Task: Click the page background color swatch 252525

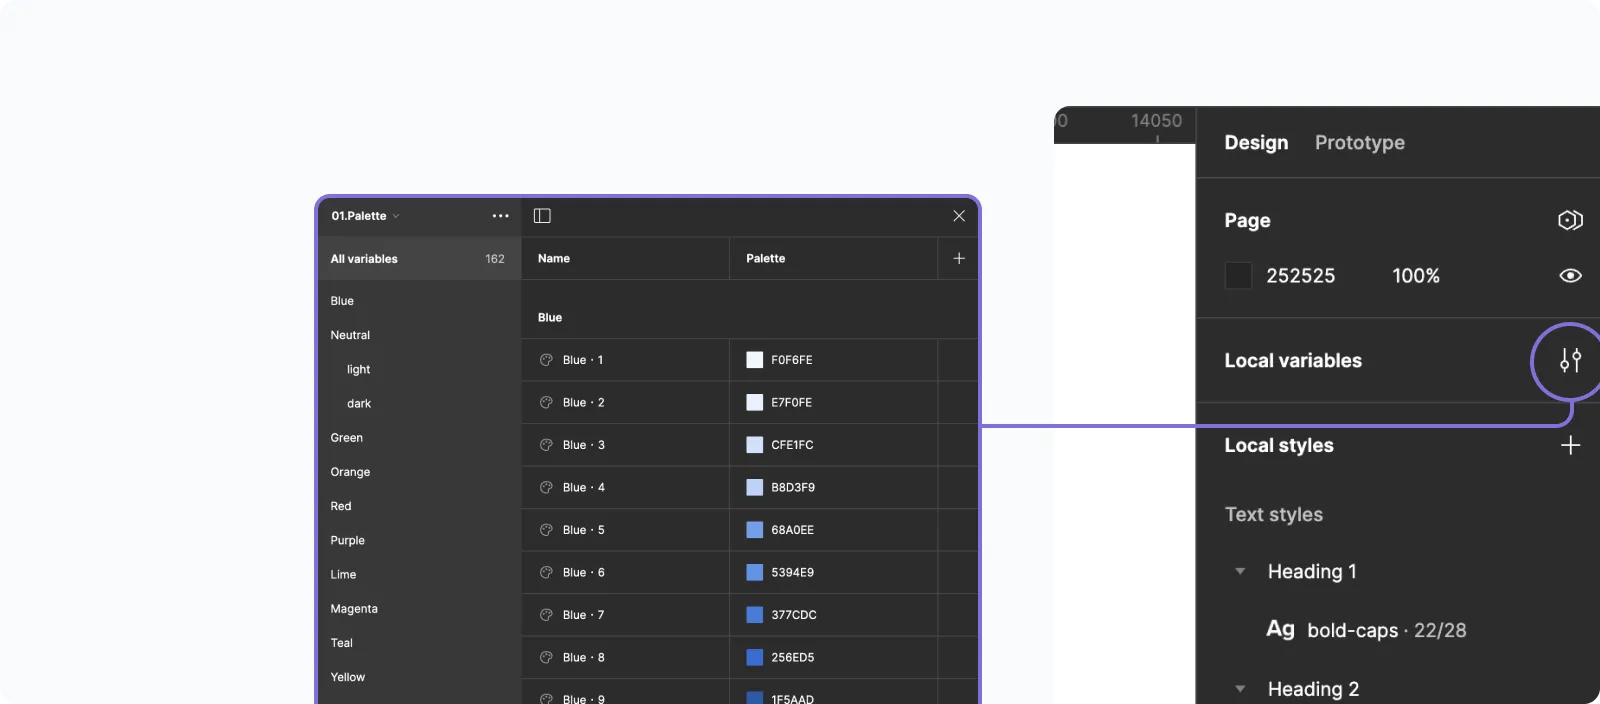Action: pos(1238,275)
